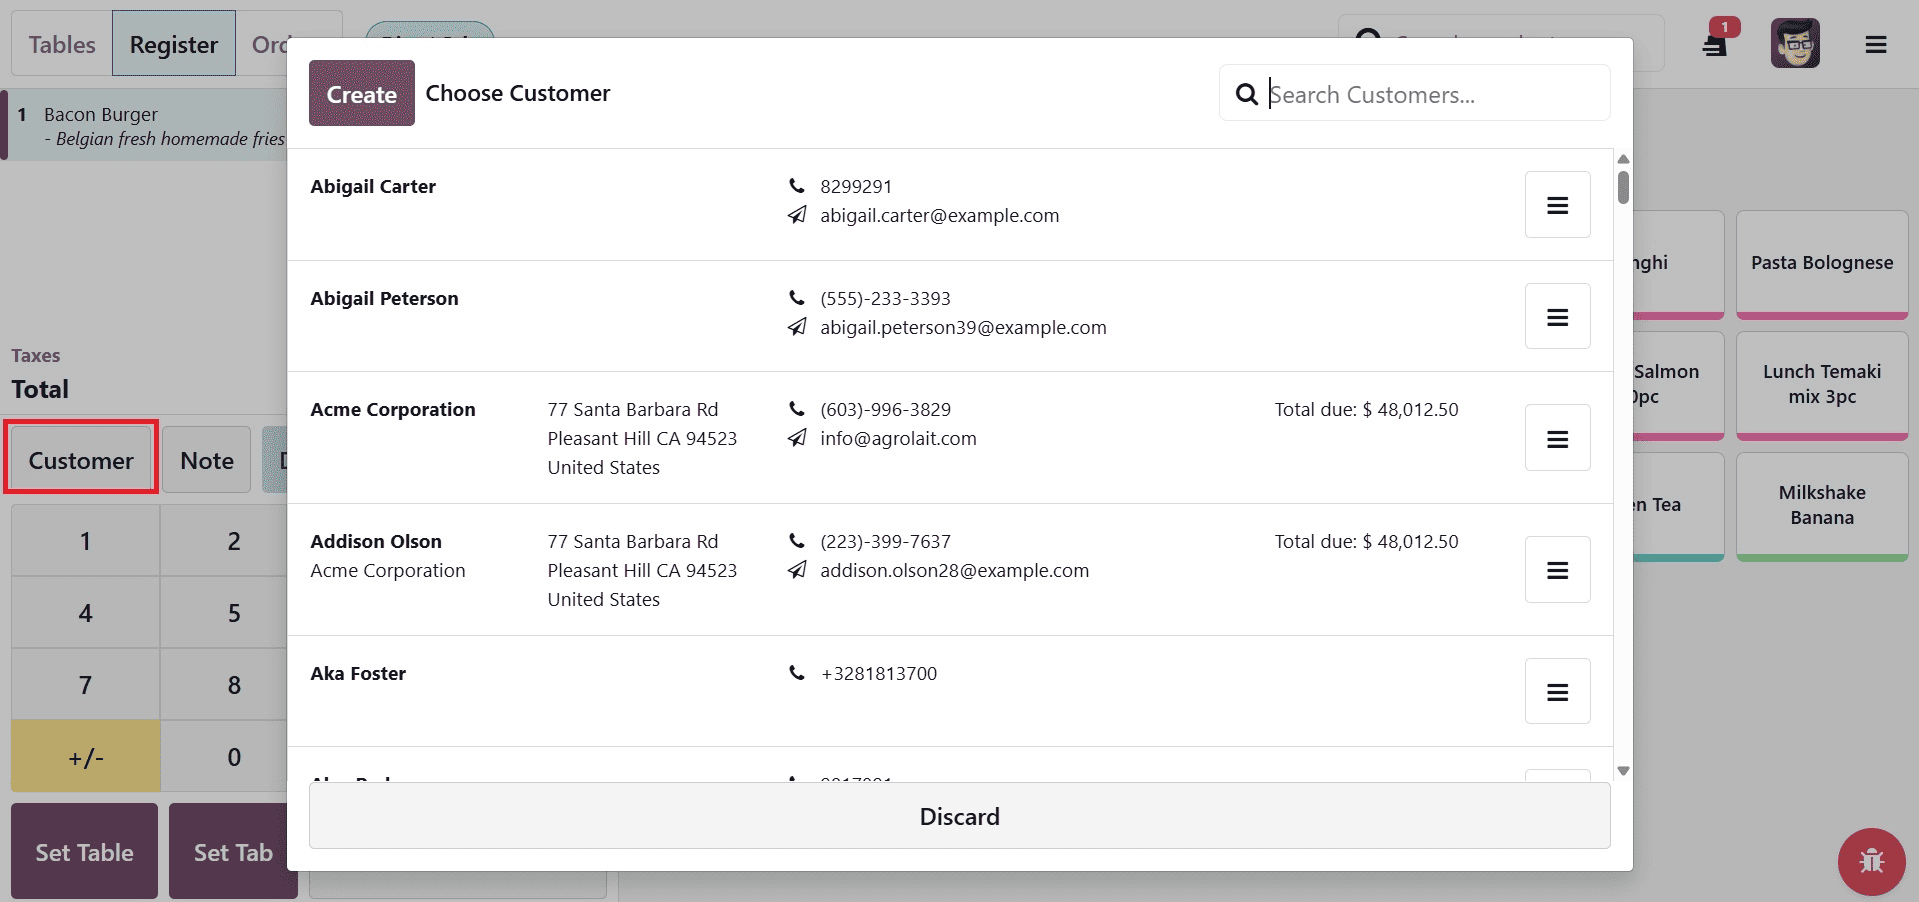Click the debug bug icon at bottom right

1870,861
